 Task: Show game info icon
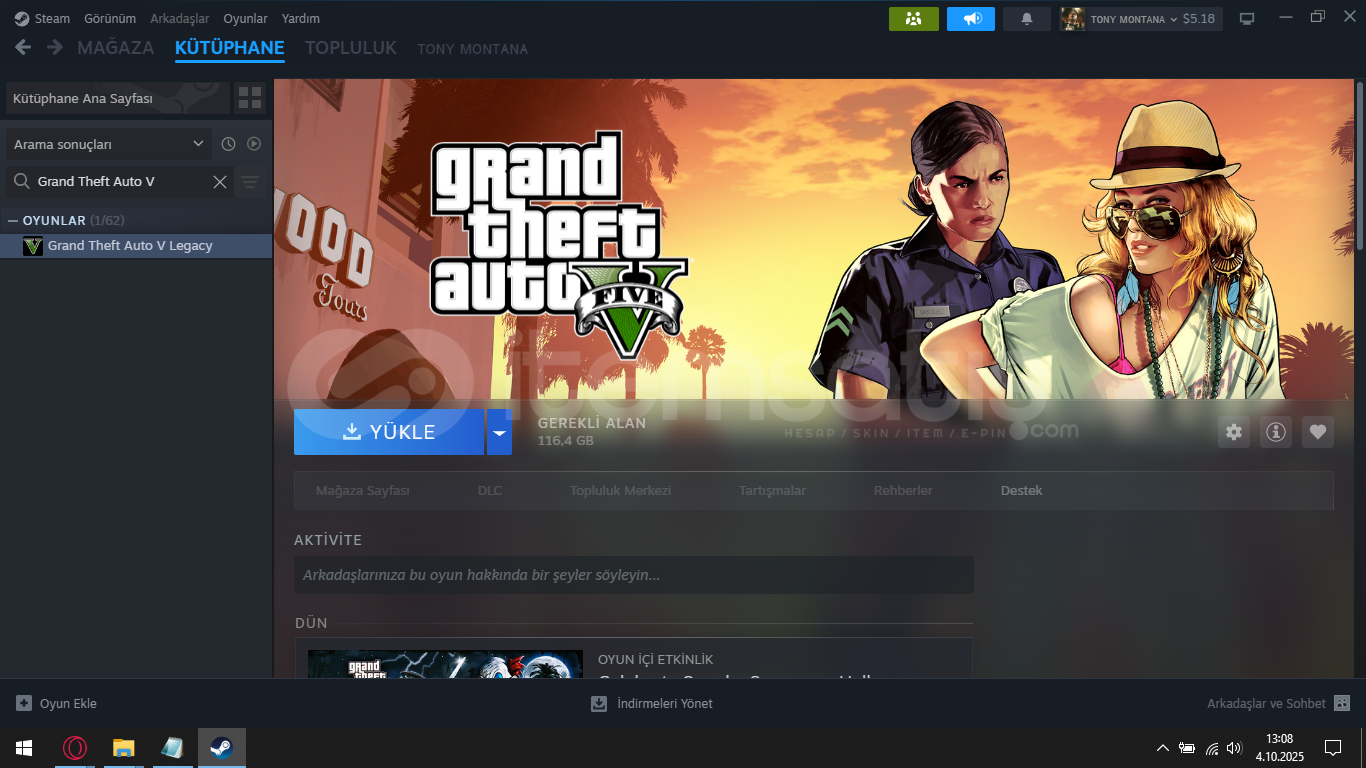[x=1276, y=432]
